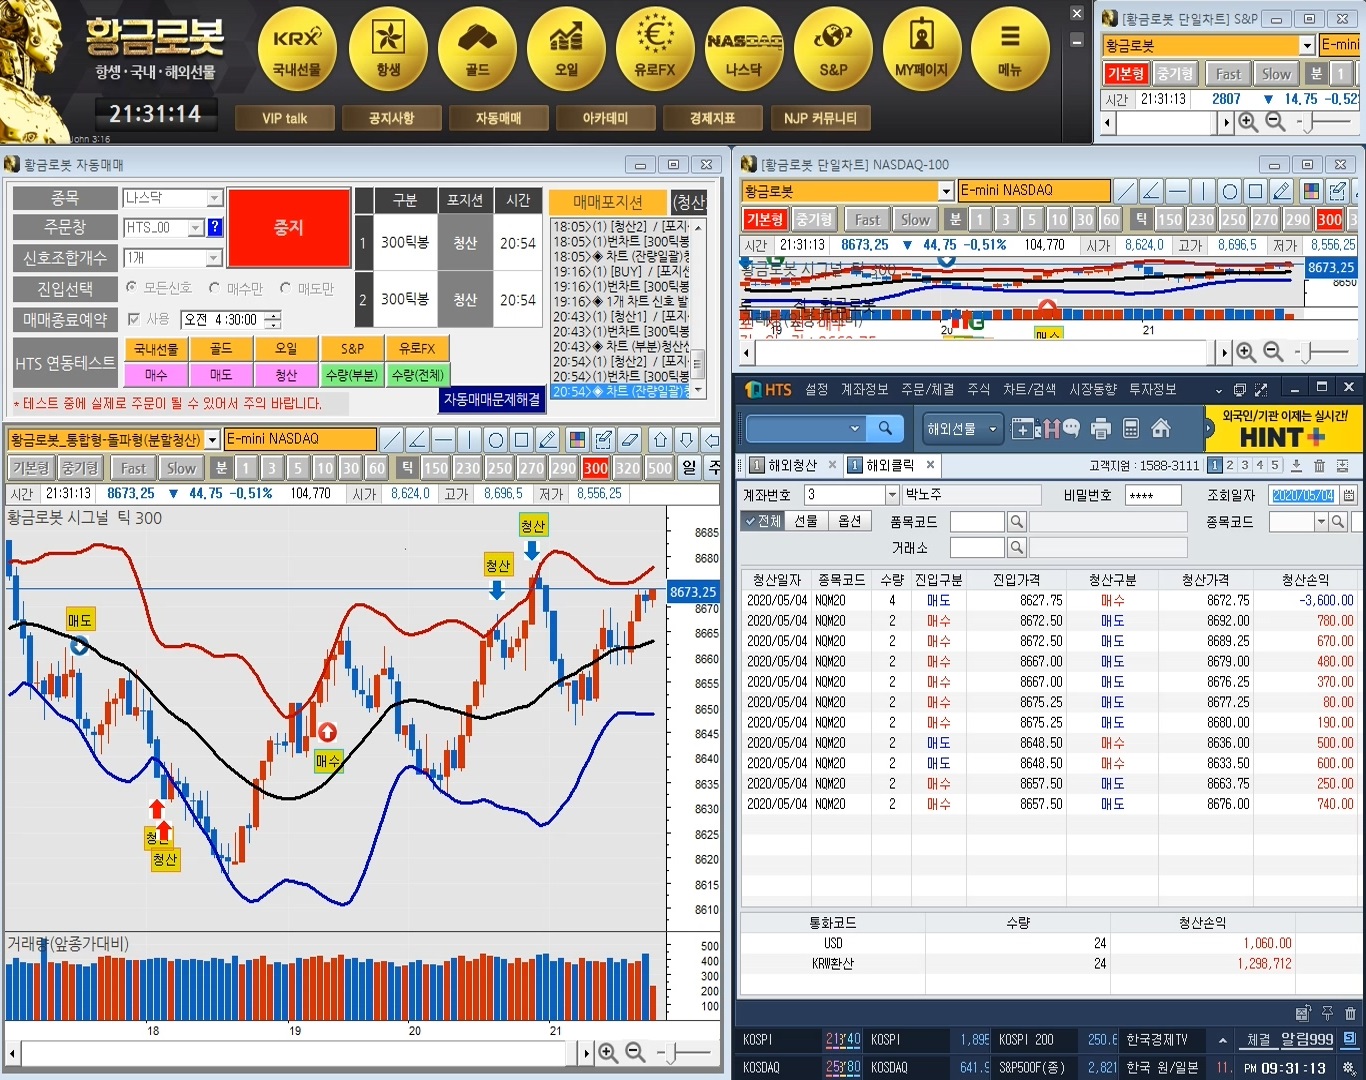Click the eraser tool in bottom-left chart toolbar
The height and width of the screenshot is (1080, 1366).
pos(629,439)
